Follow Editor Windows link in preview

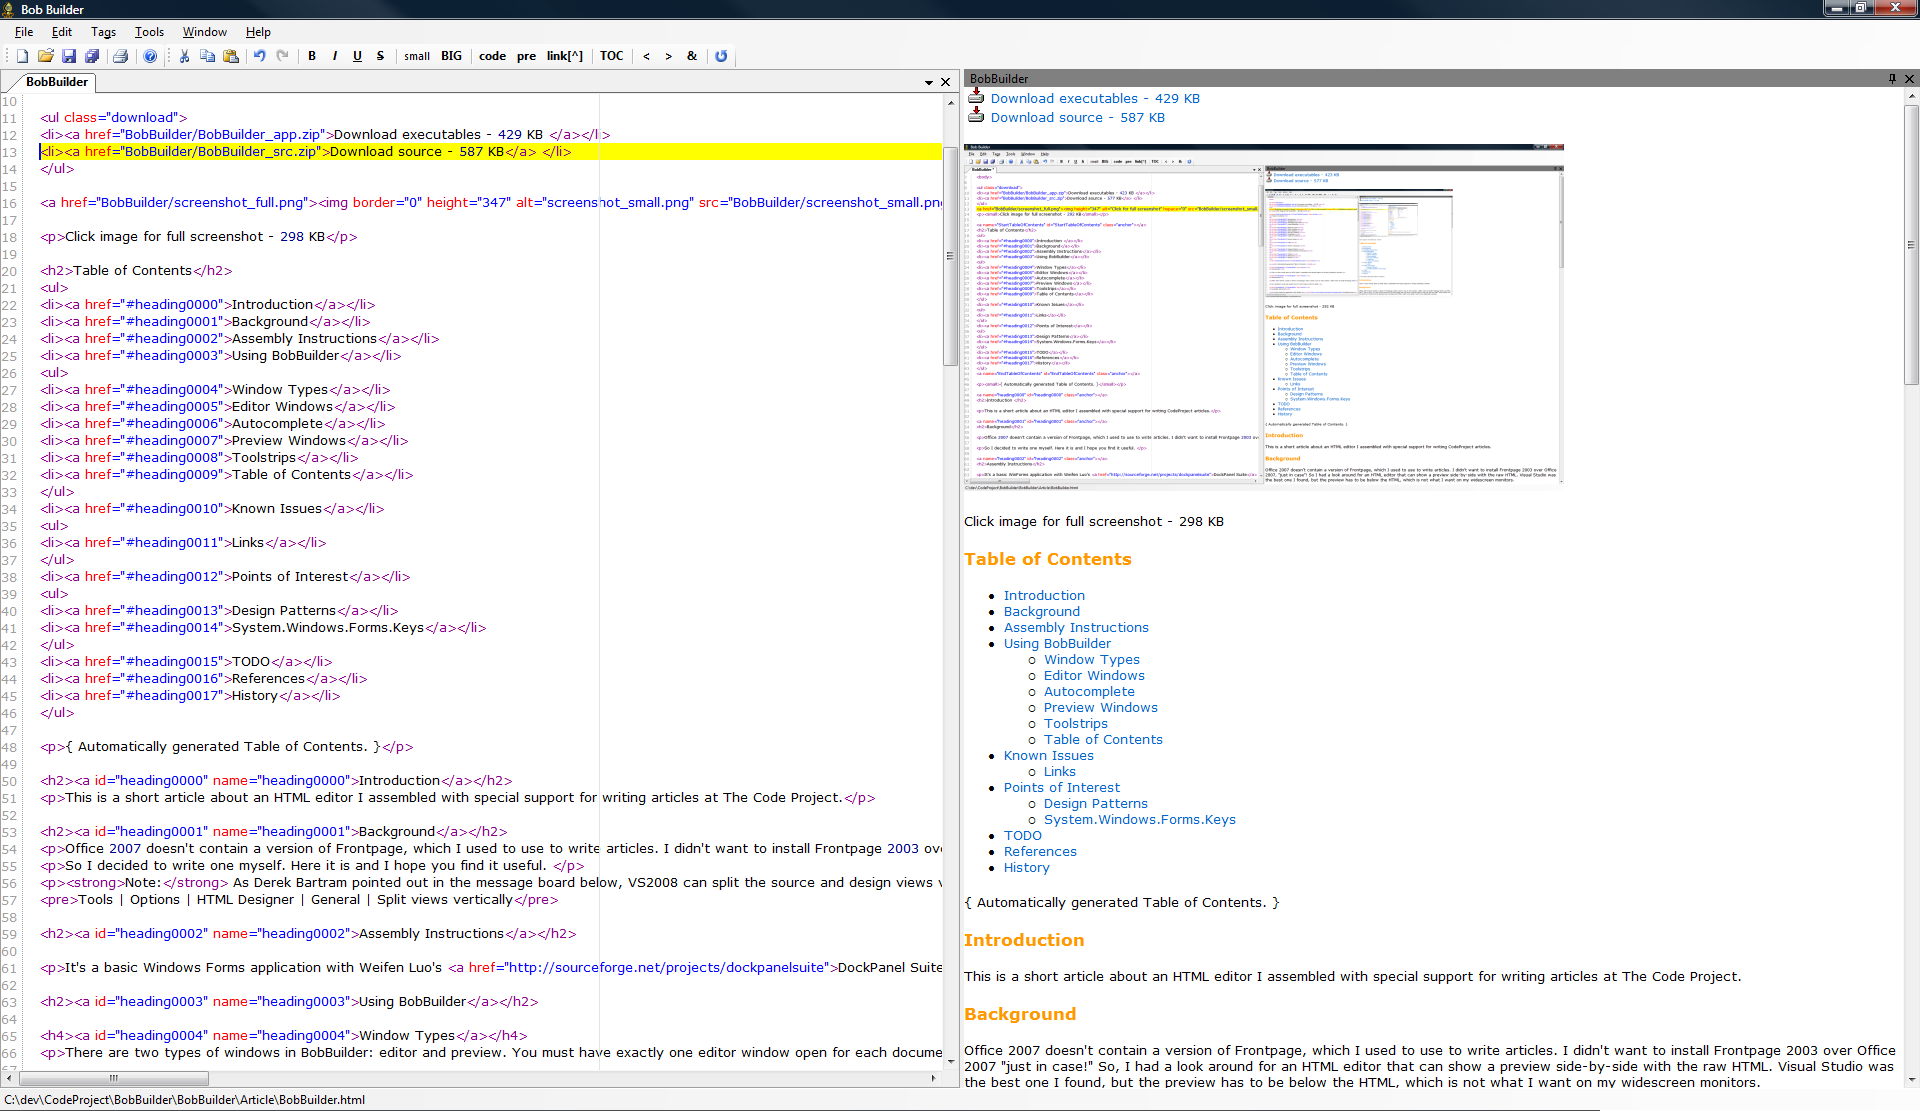coord(1094,675)
